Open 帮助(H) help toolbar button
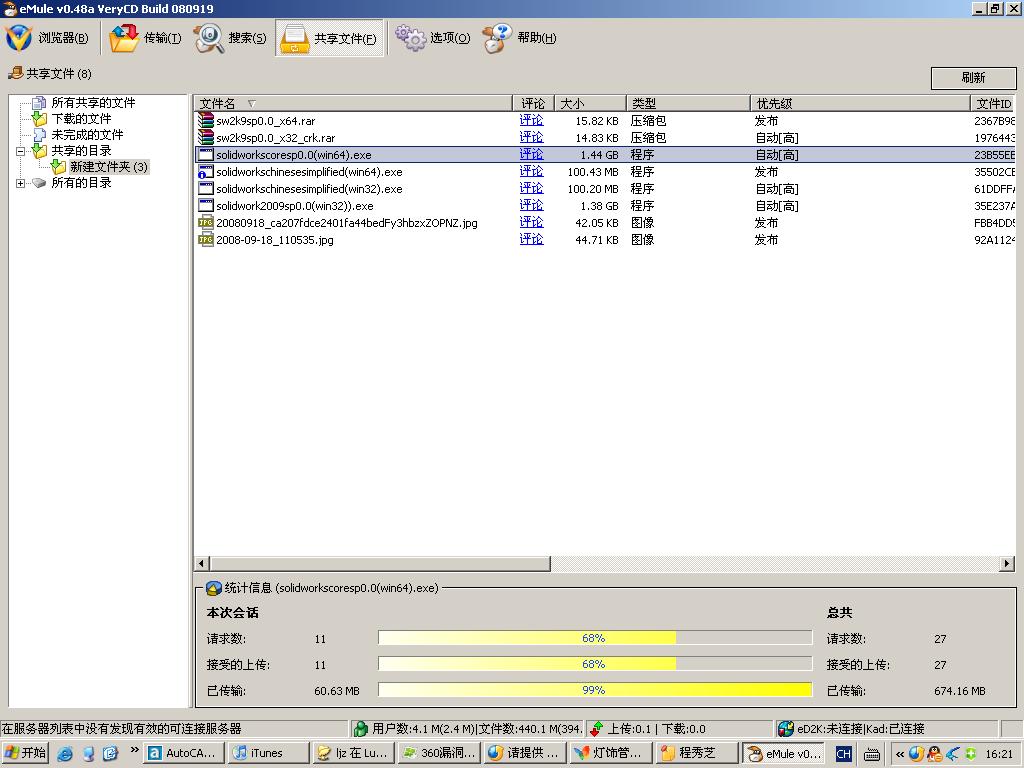The width and height of the screenshot is (1024, 768). (x=520, y=38)
